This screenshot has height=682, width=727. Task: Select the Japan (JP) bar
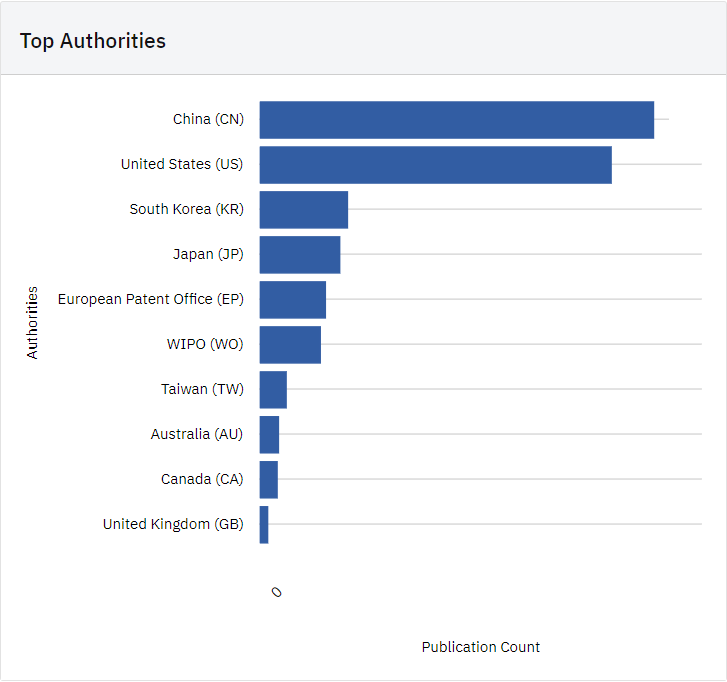click(299, 255)
